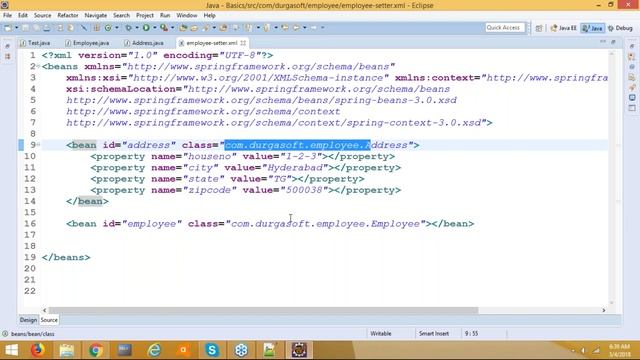
Task: Collapse the address bean on line 9
Action: tap(38, 144)
